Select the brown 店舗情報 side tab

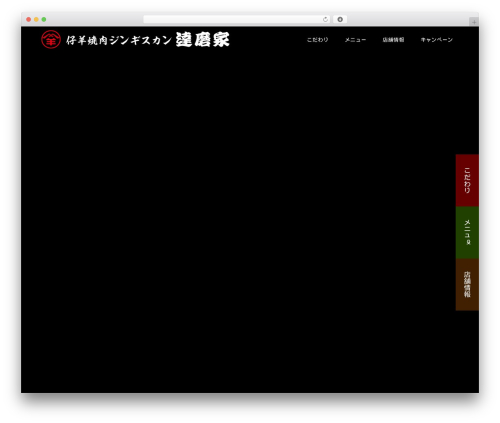tap(467, 285)
